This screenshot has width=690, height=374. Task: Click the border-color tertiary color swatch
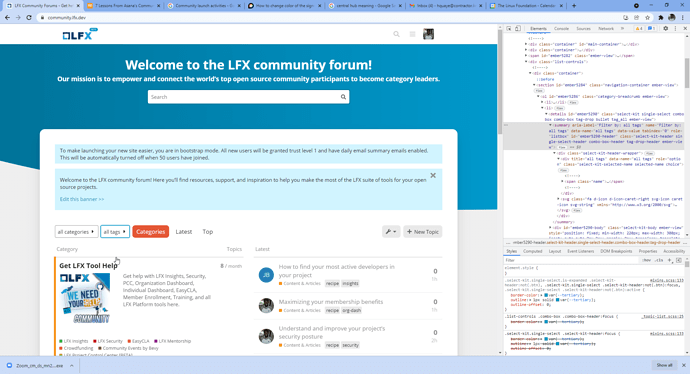pos(546,295)
